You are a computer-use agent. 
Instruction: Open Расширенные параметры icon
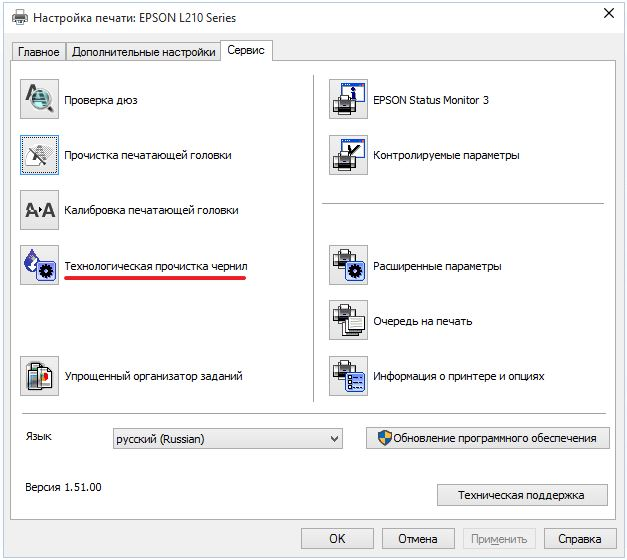[x=348, y=265]
